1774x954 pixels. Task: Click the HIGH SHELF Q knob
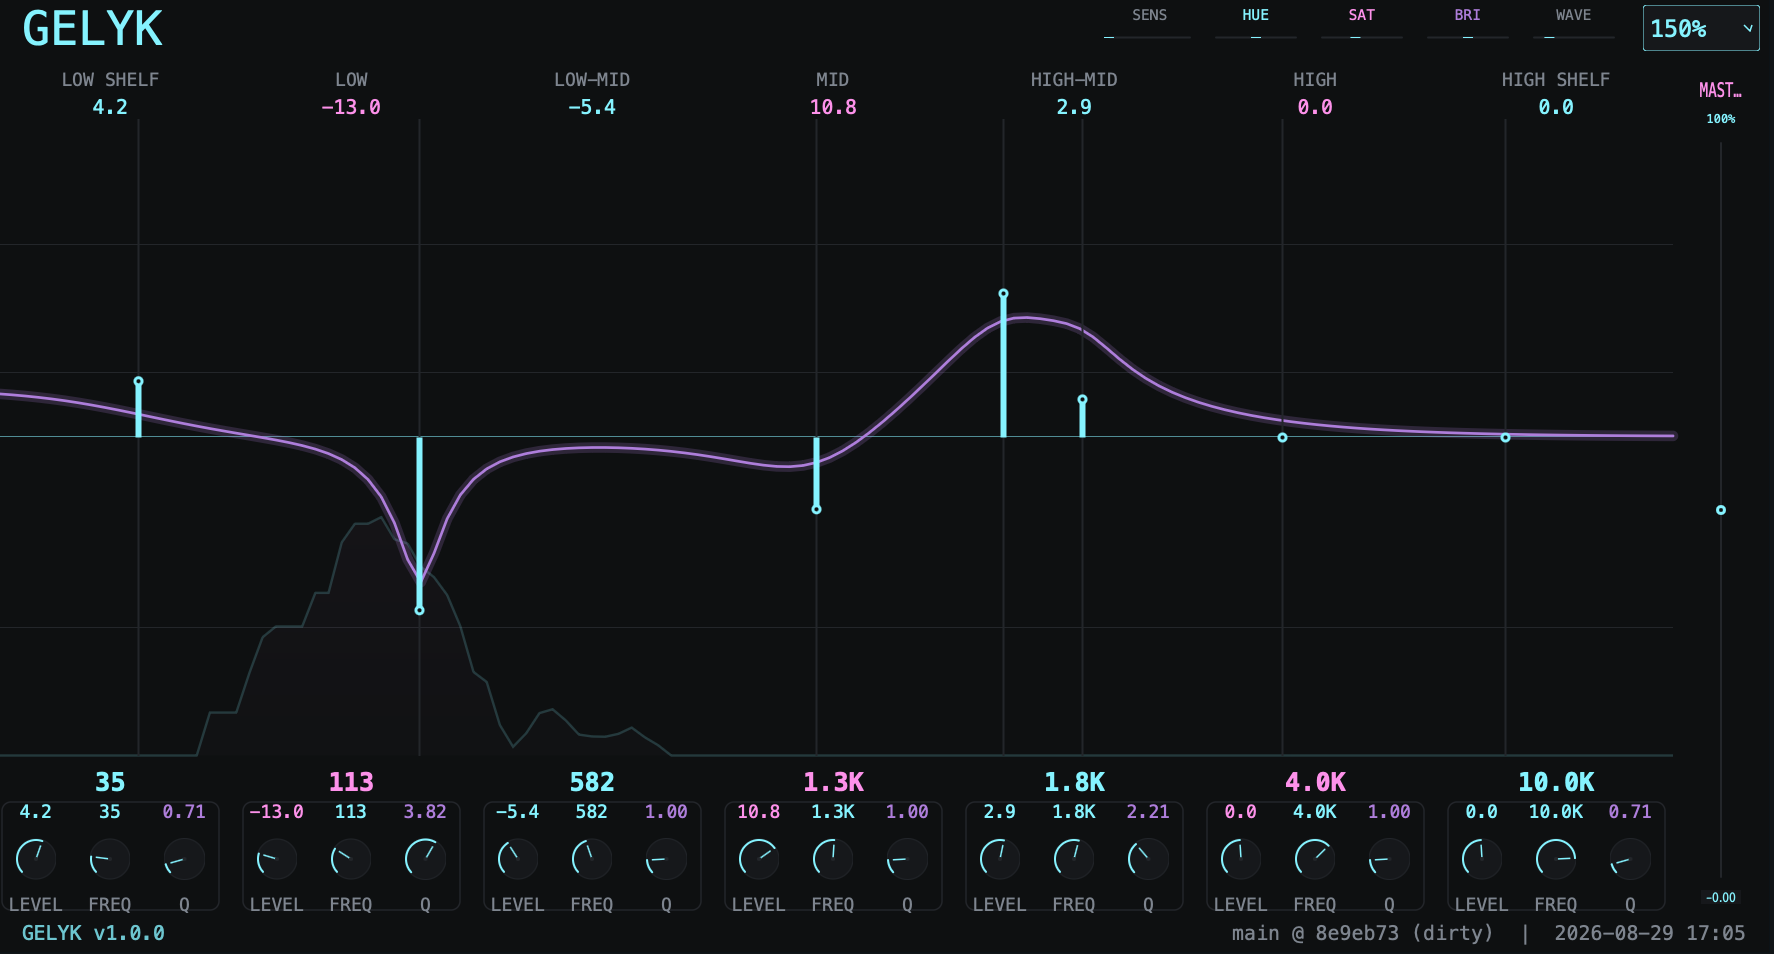pos(1630,859)
